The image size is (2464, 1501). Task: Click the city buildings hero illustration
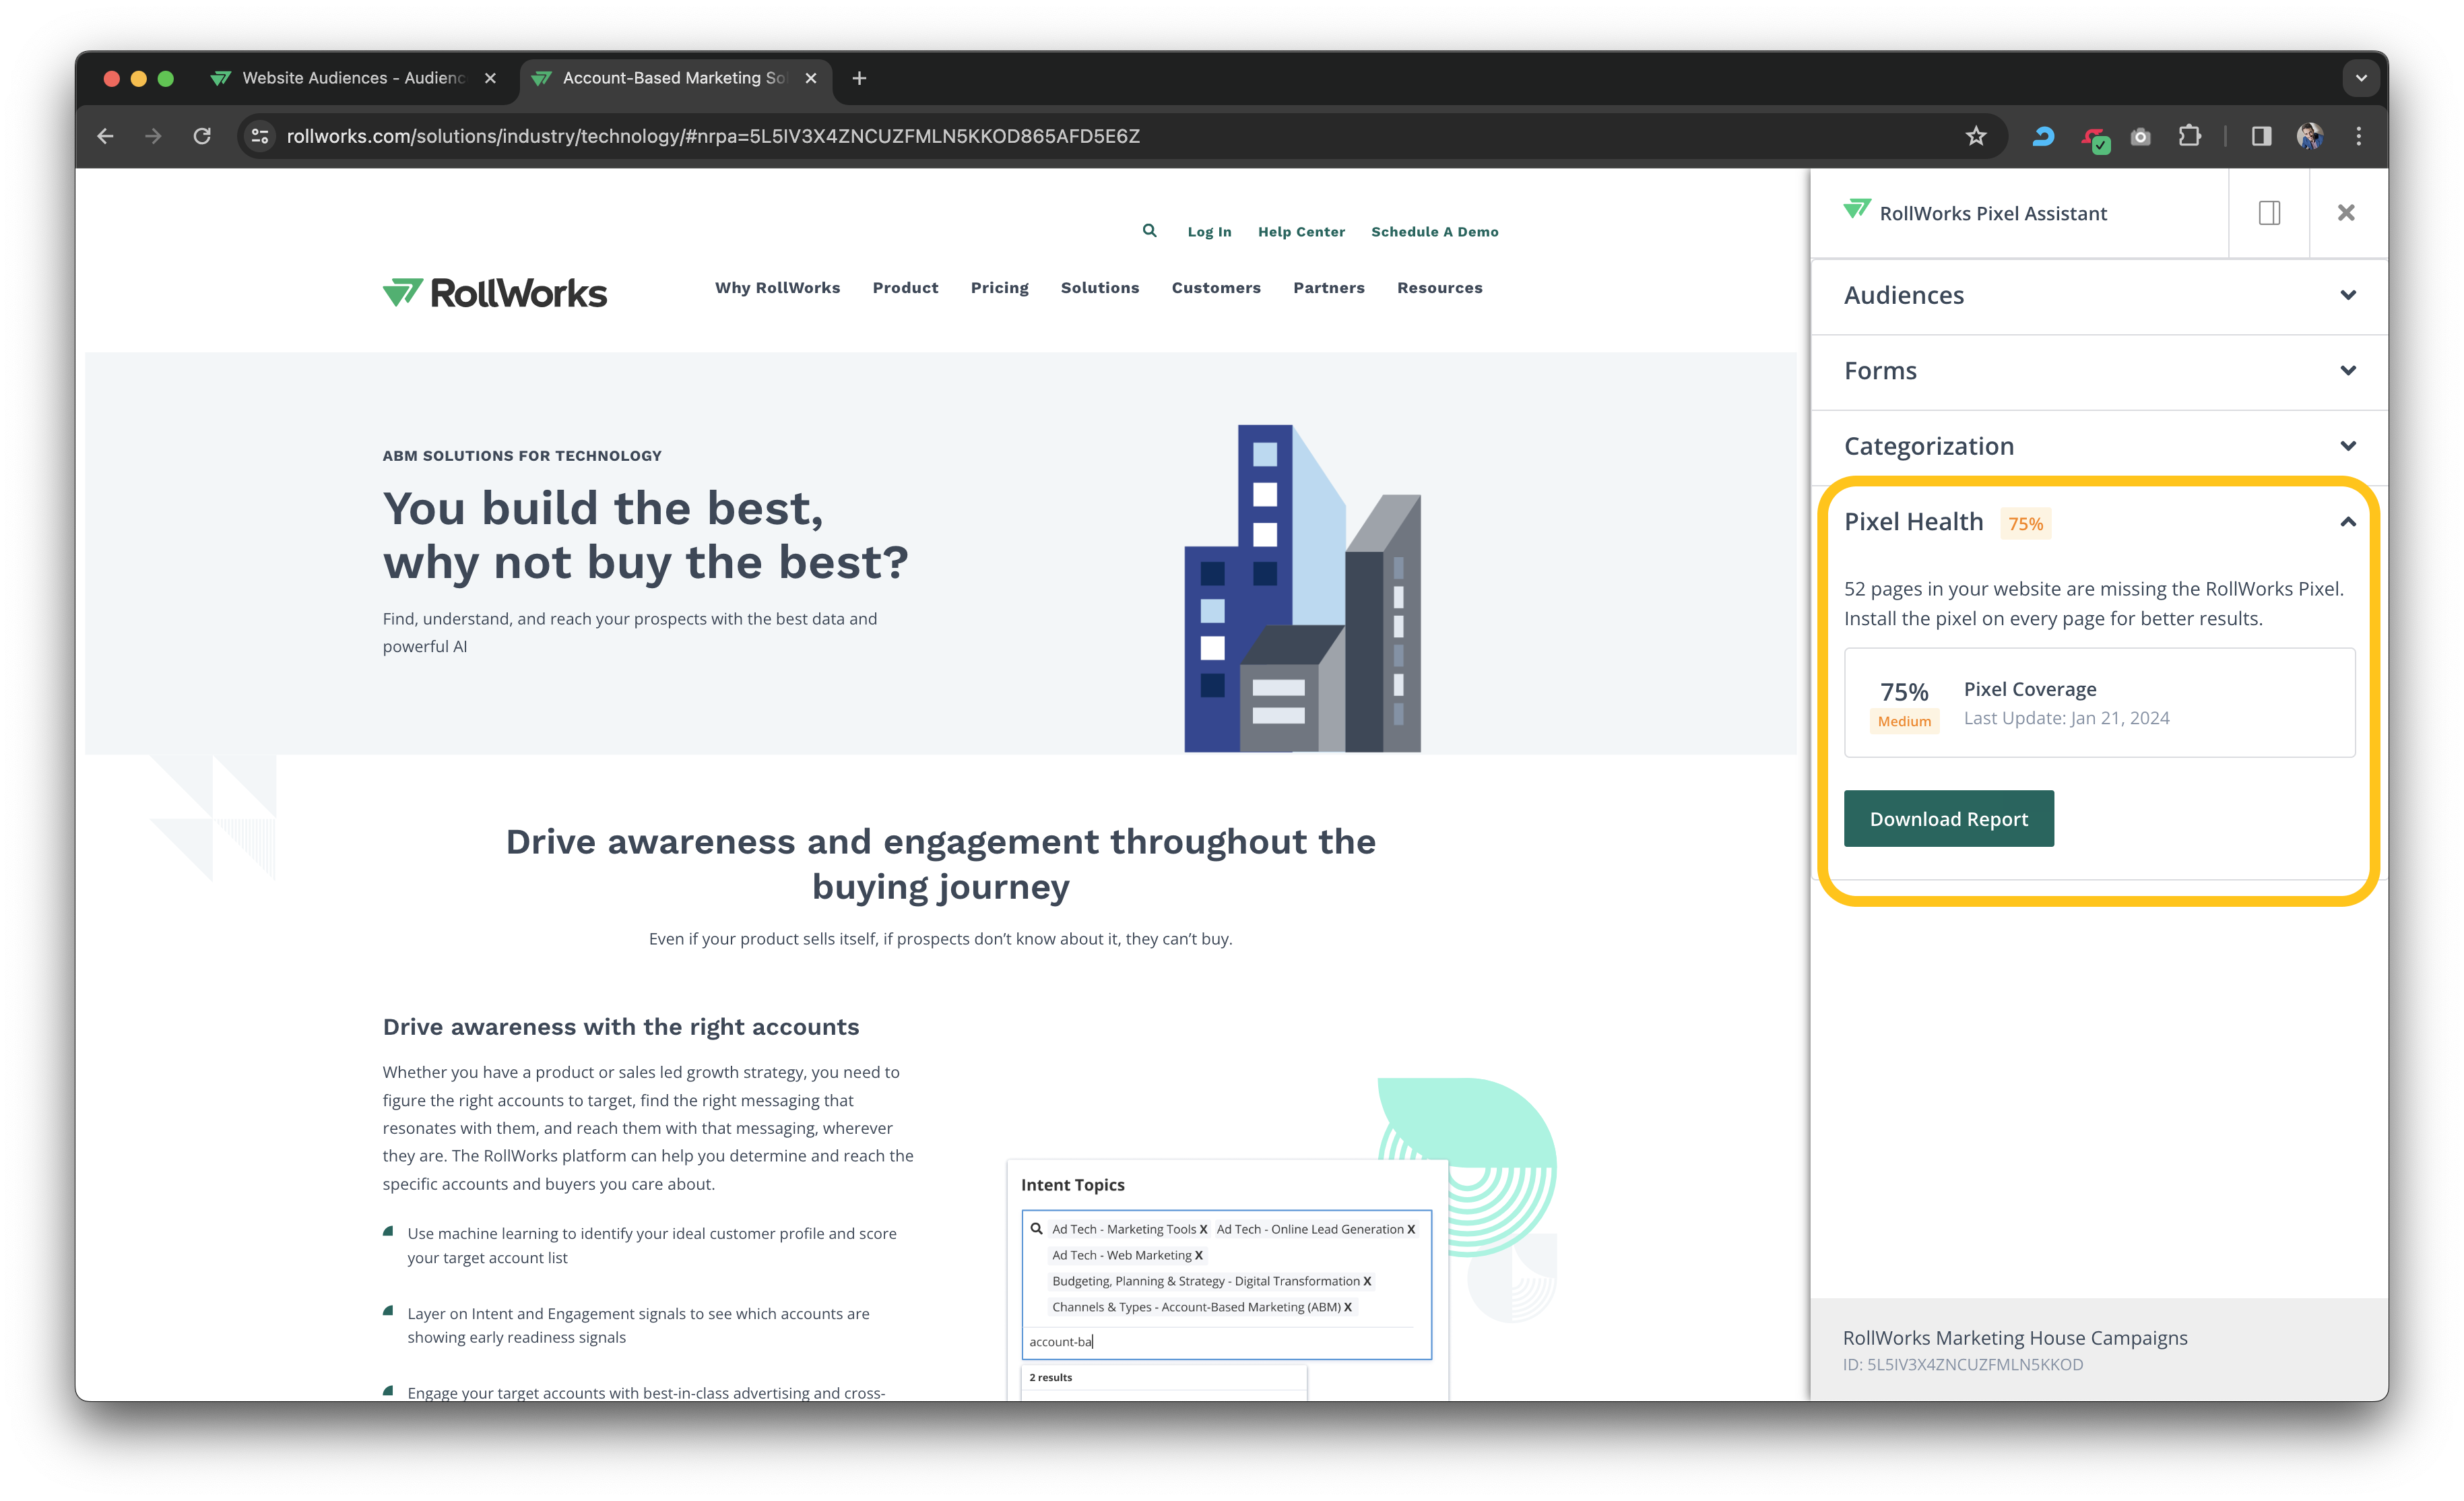point(1302,588)
